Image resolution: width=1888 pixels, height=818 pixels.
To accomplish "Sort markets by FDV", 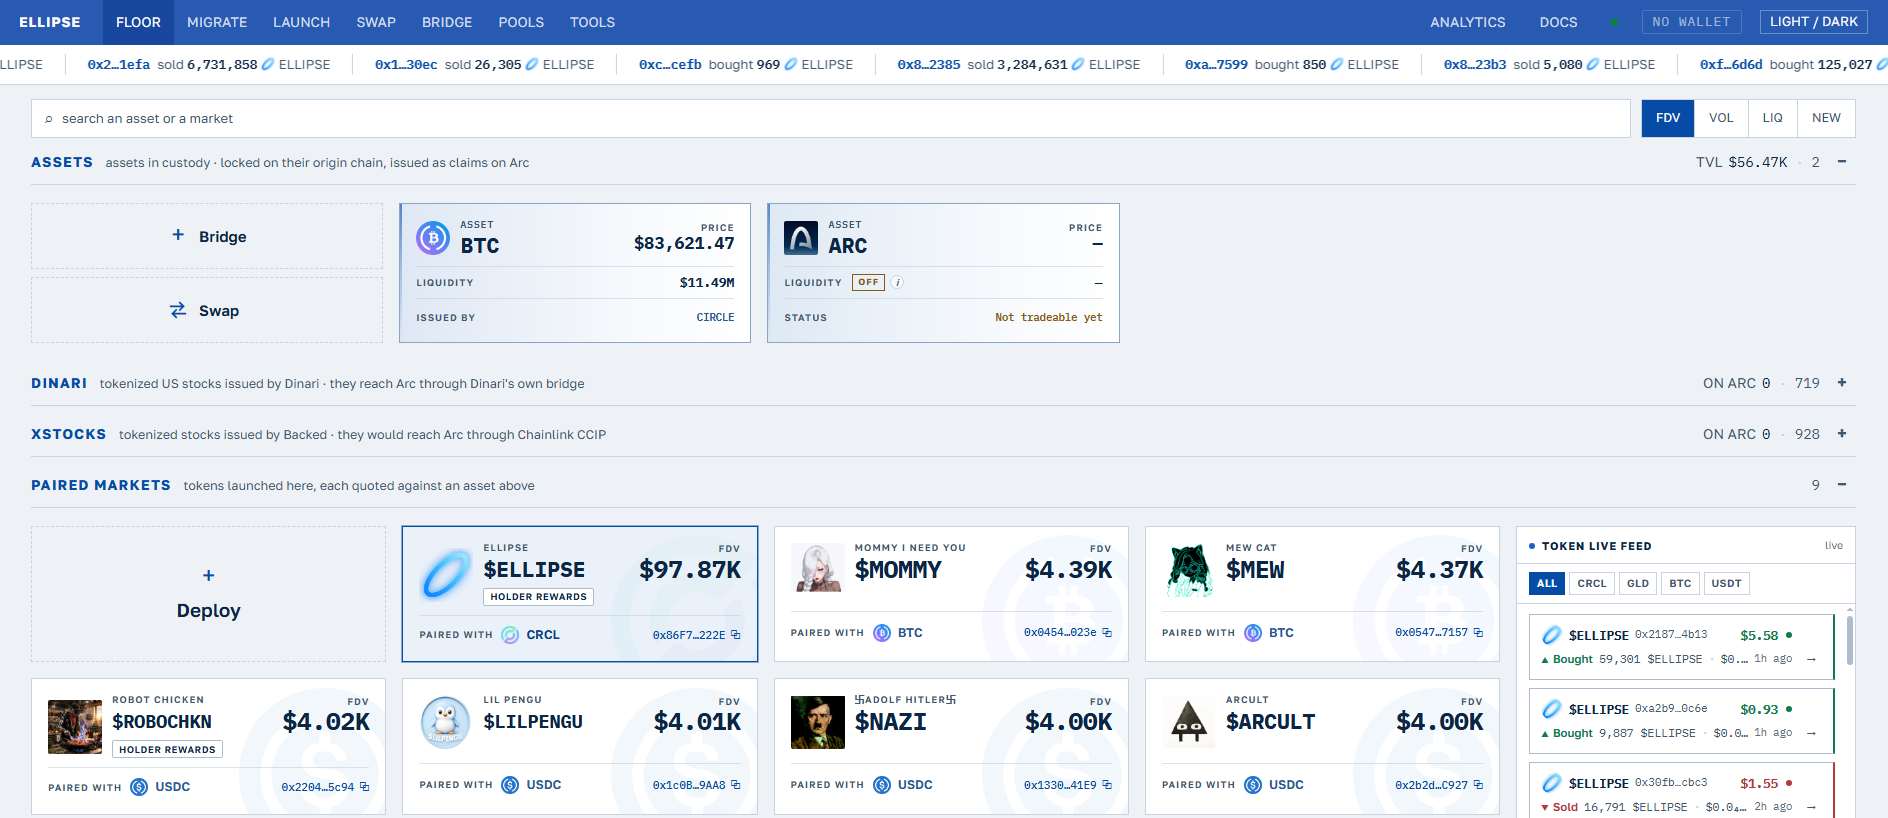I will click(1668, 118).
